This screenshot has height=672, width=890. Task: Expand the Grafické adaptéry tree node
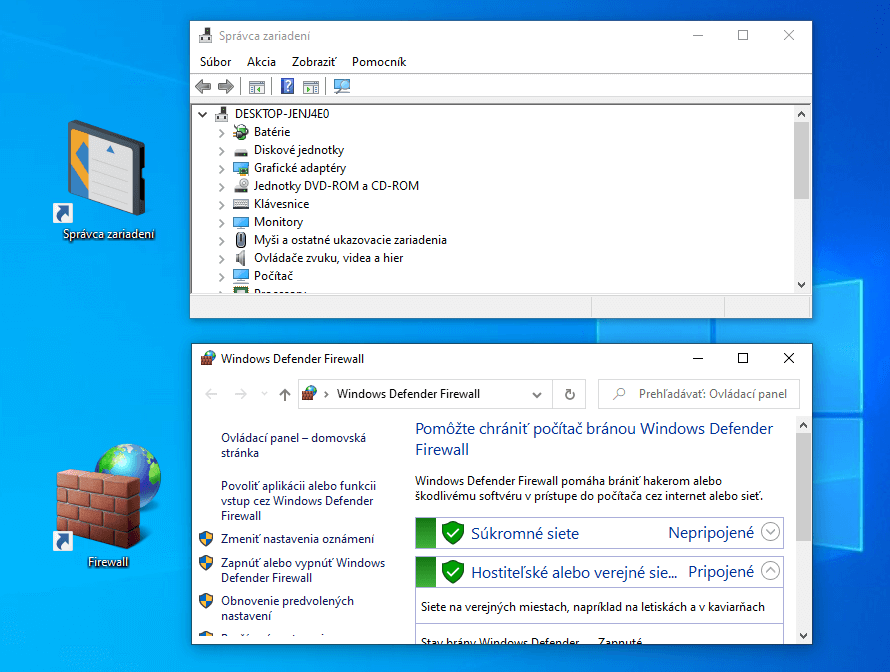tap(222, 168)
